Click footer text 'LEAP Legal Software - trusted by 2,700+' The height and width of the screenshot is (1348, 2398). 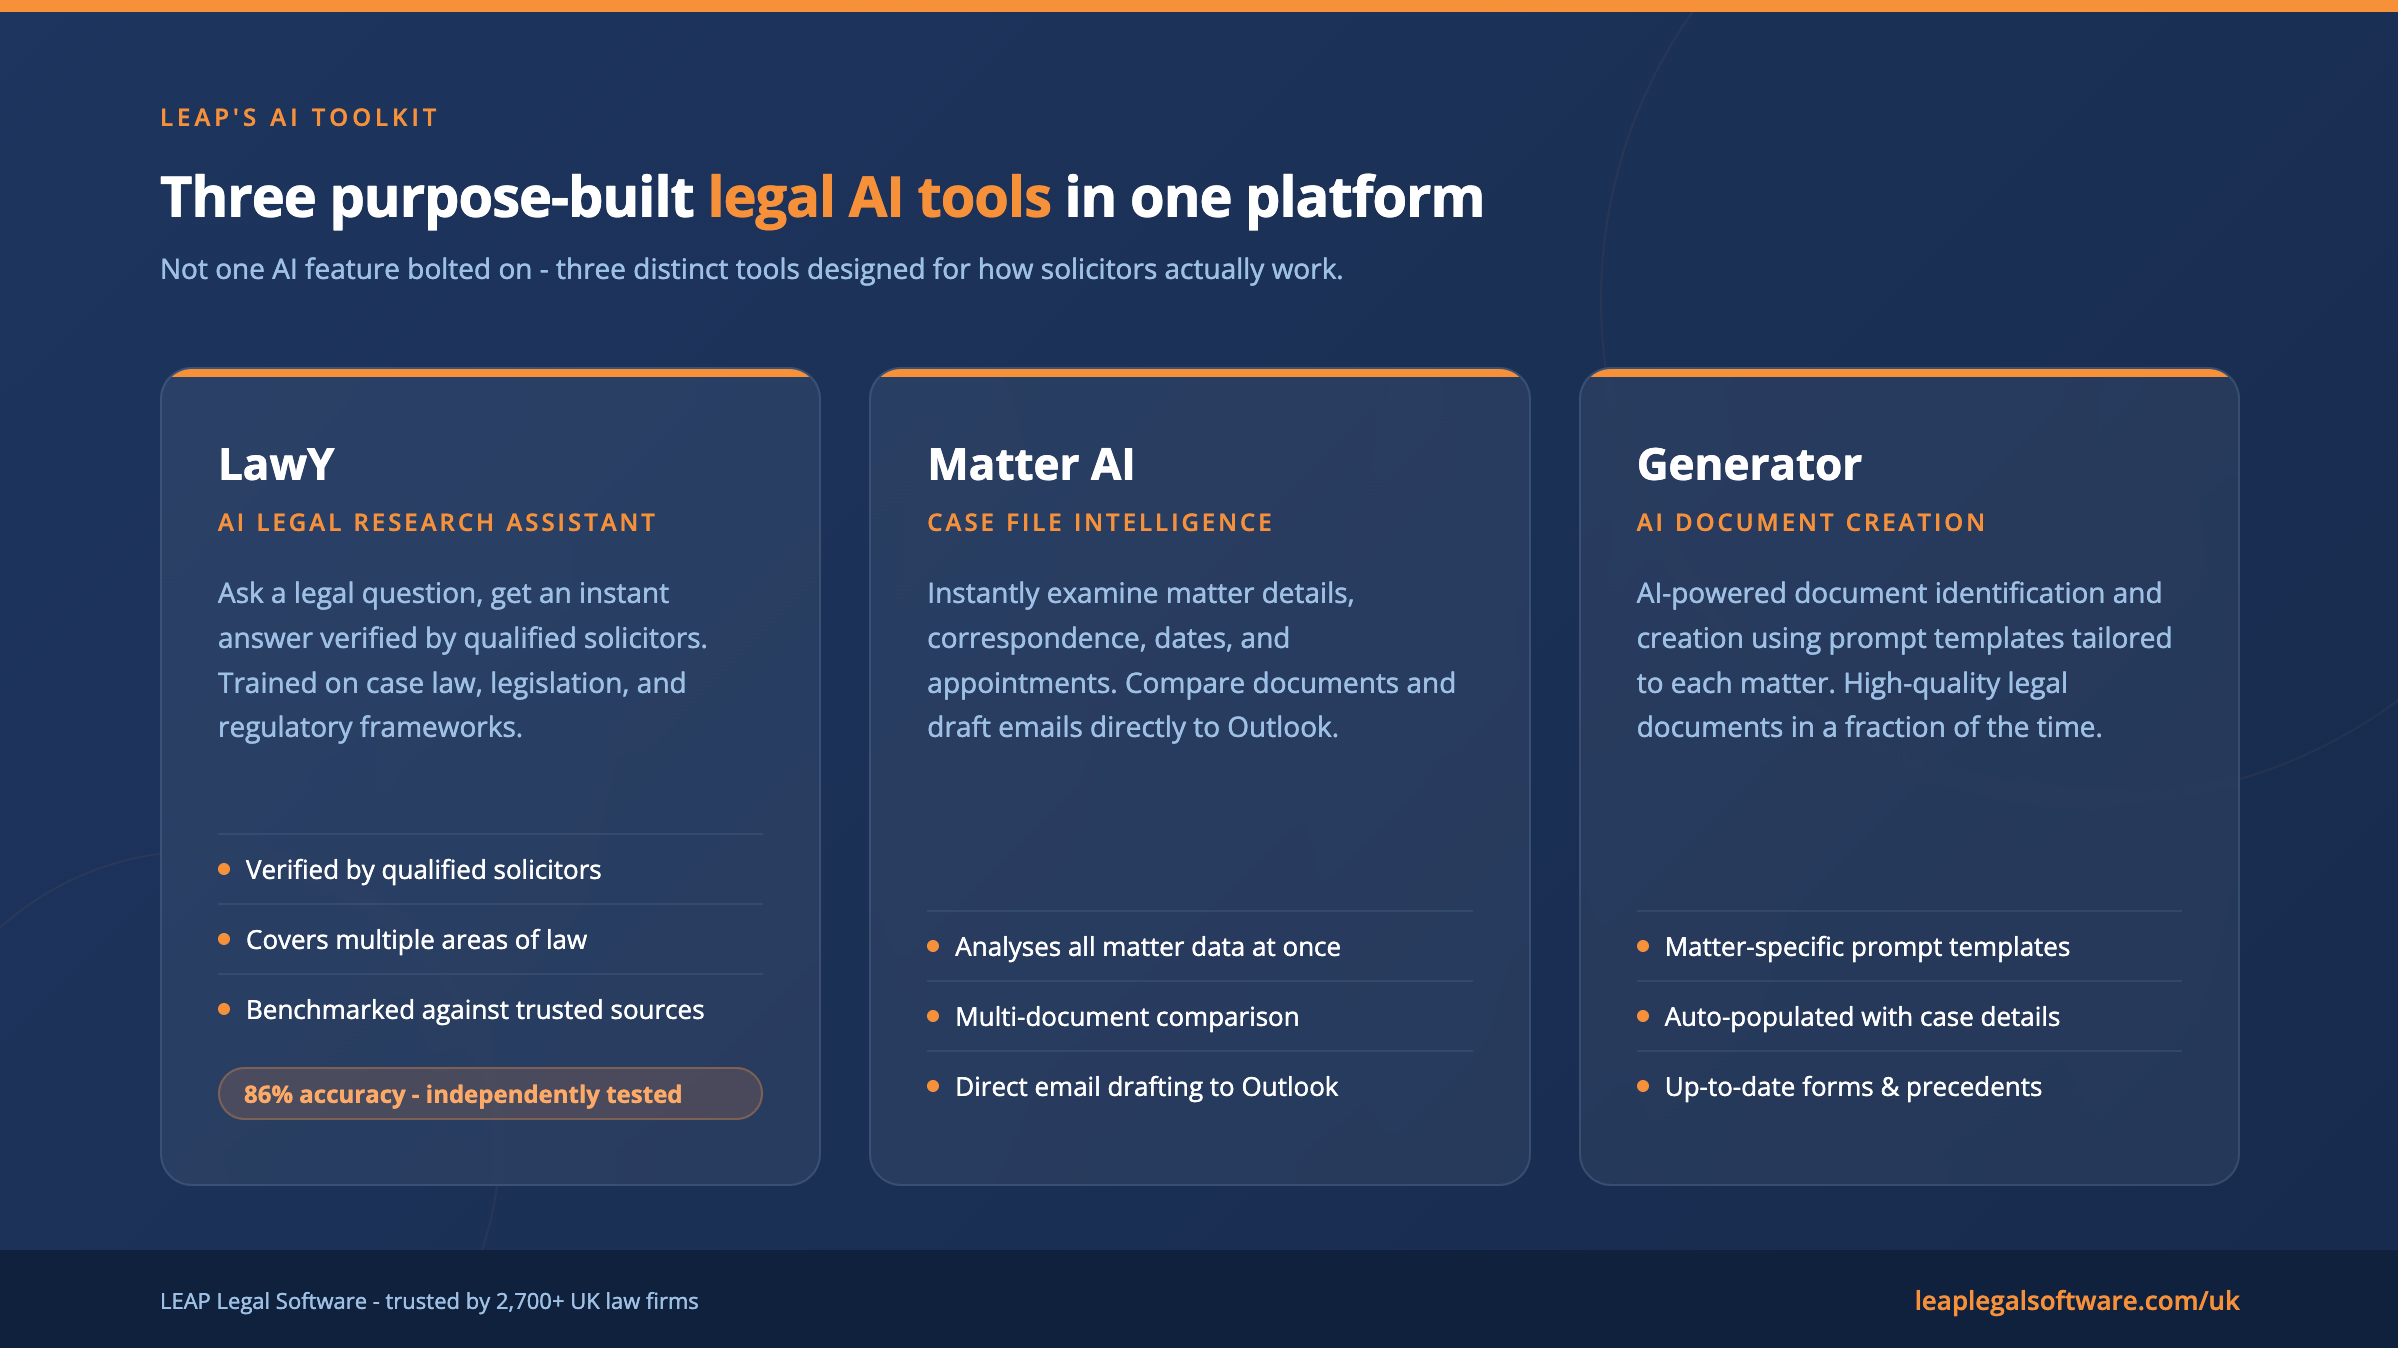tap(429, 1301)
